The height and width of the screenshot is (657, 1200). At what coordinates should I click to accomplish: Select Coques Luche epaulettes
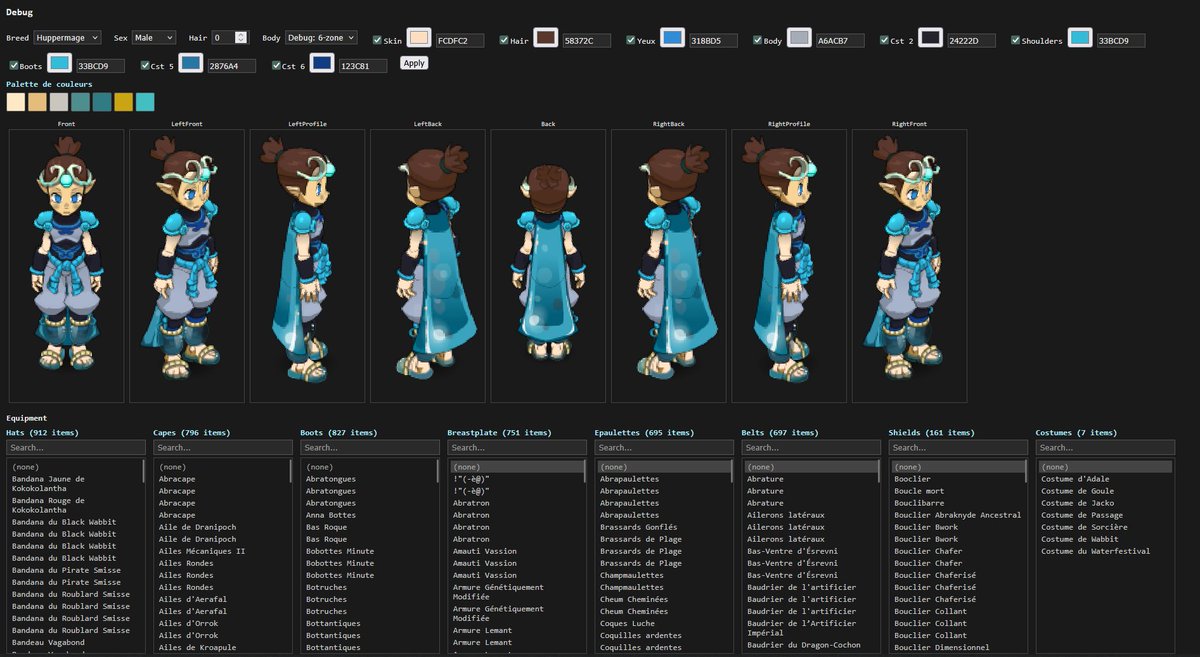663,623
